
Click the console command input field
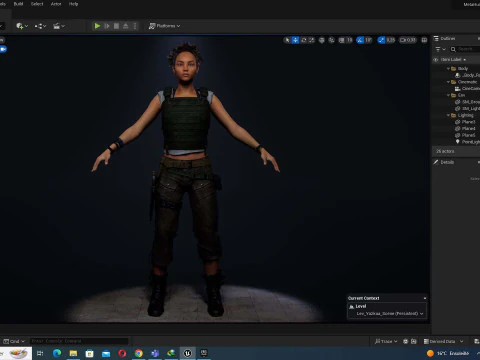79,341
